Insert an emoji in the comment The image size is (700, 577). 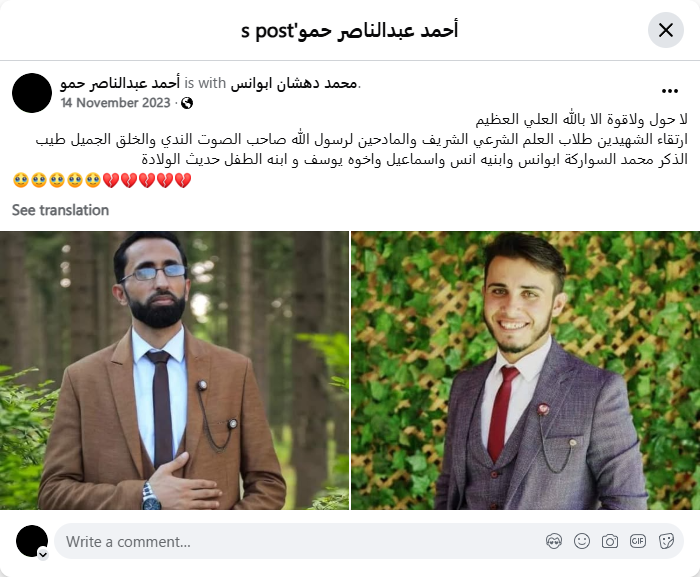click(x=582, y=541)
